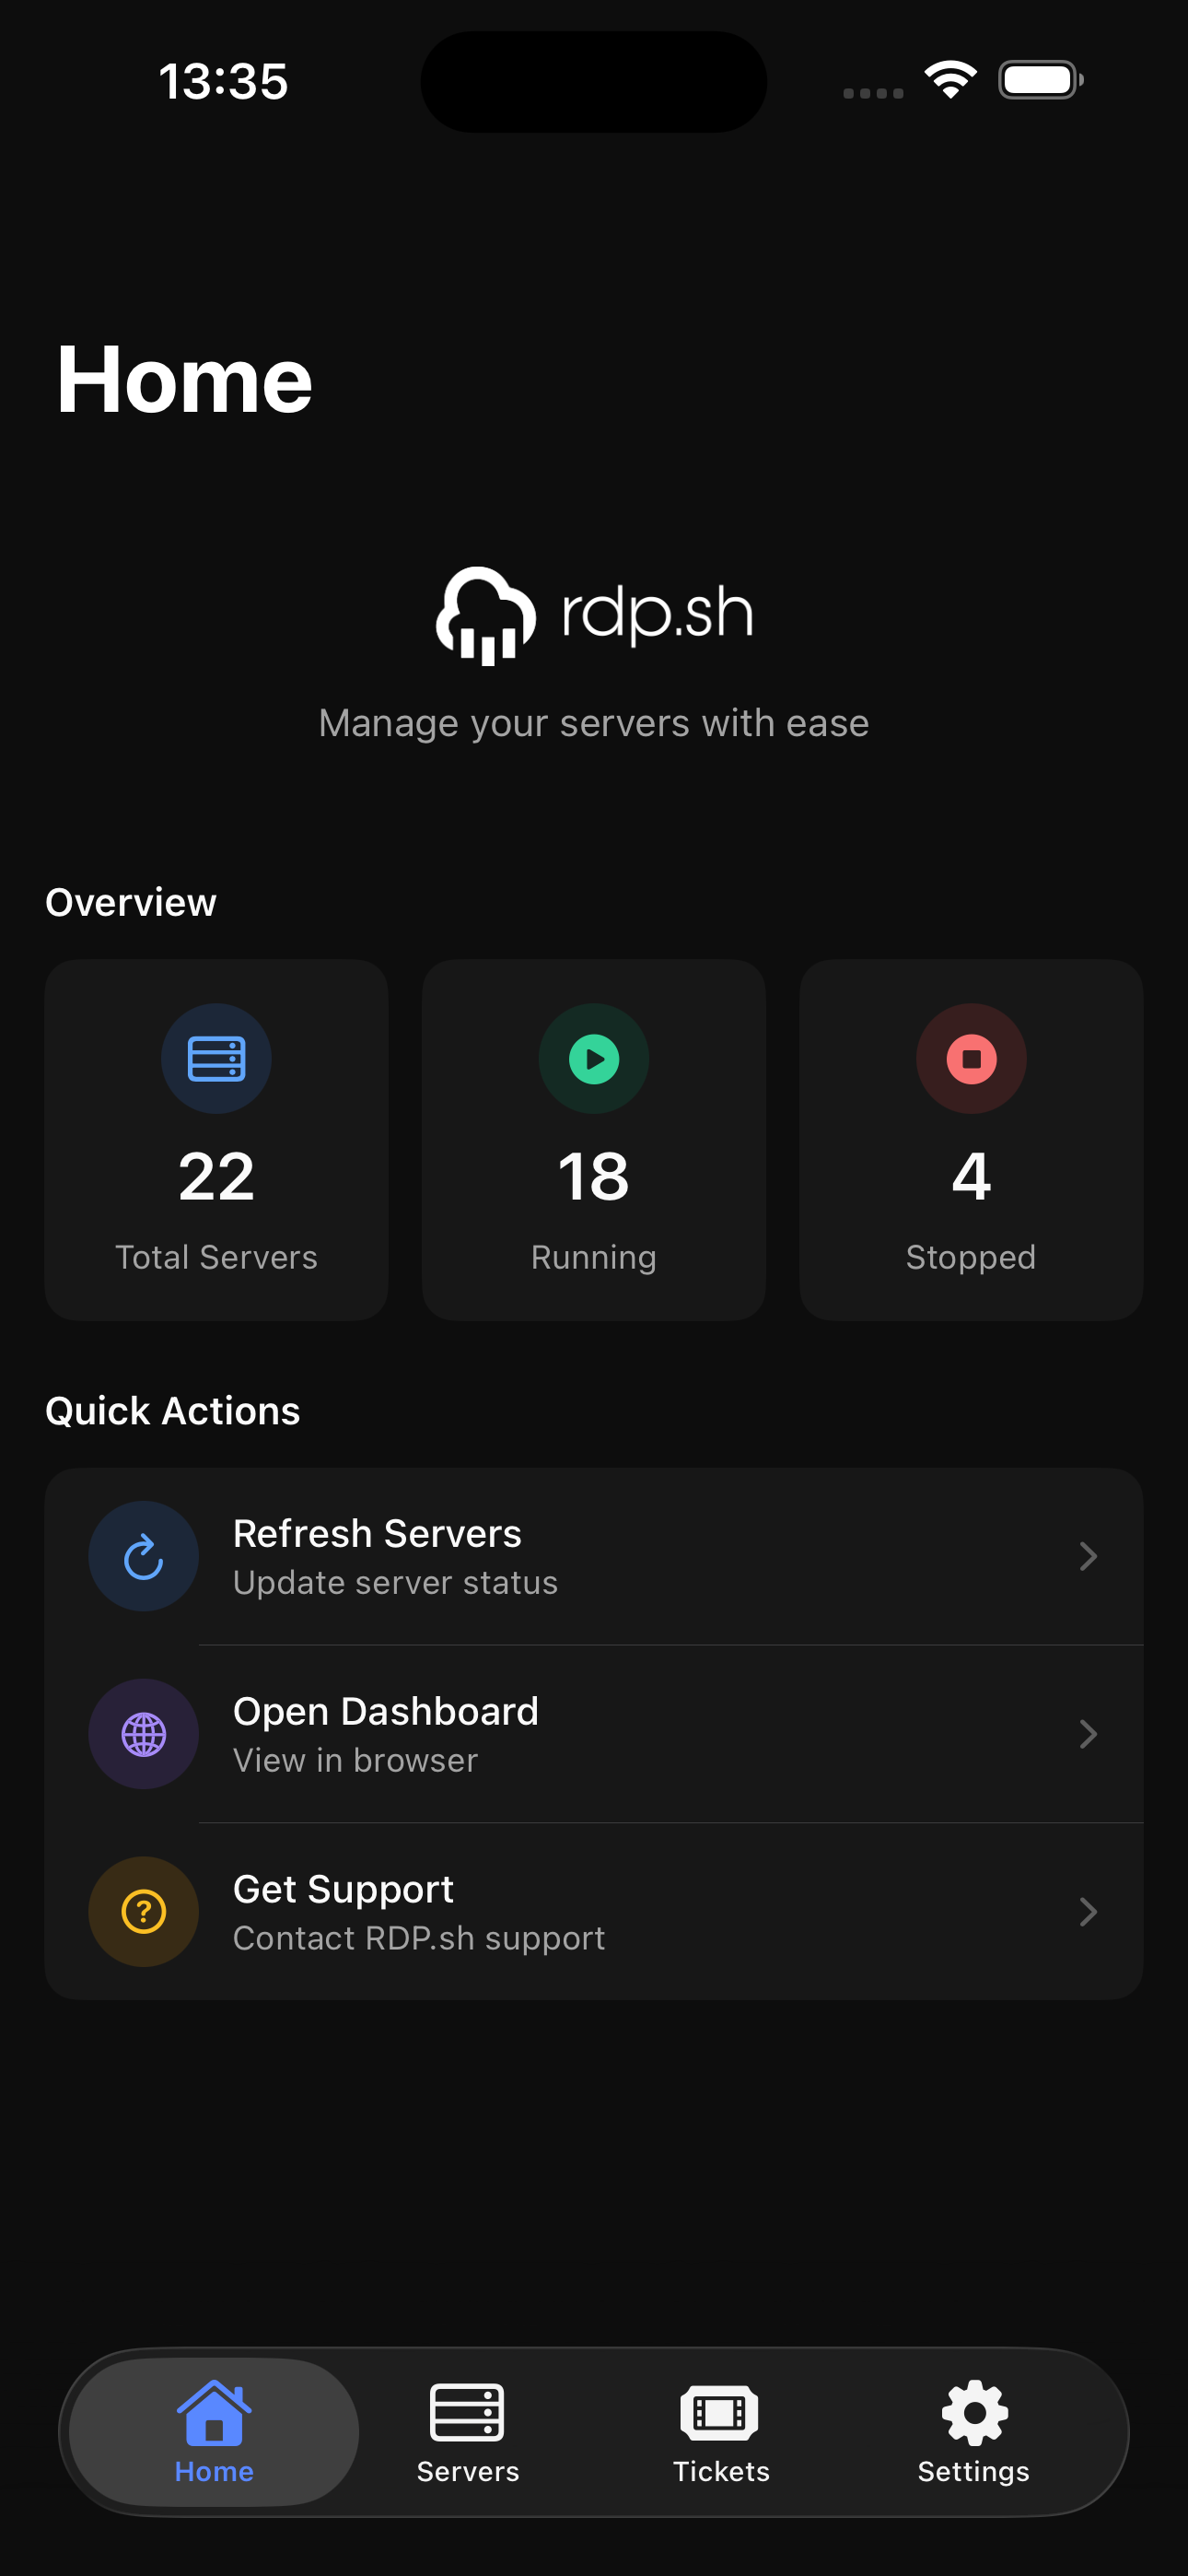Open Dashboard to view in browser
Viewport: 1188px width, 2576px height.
593,1734
